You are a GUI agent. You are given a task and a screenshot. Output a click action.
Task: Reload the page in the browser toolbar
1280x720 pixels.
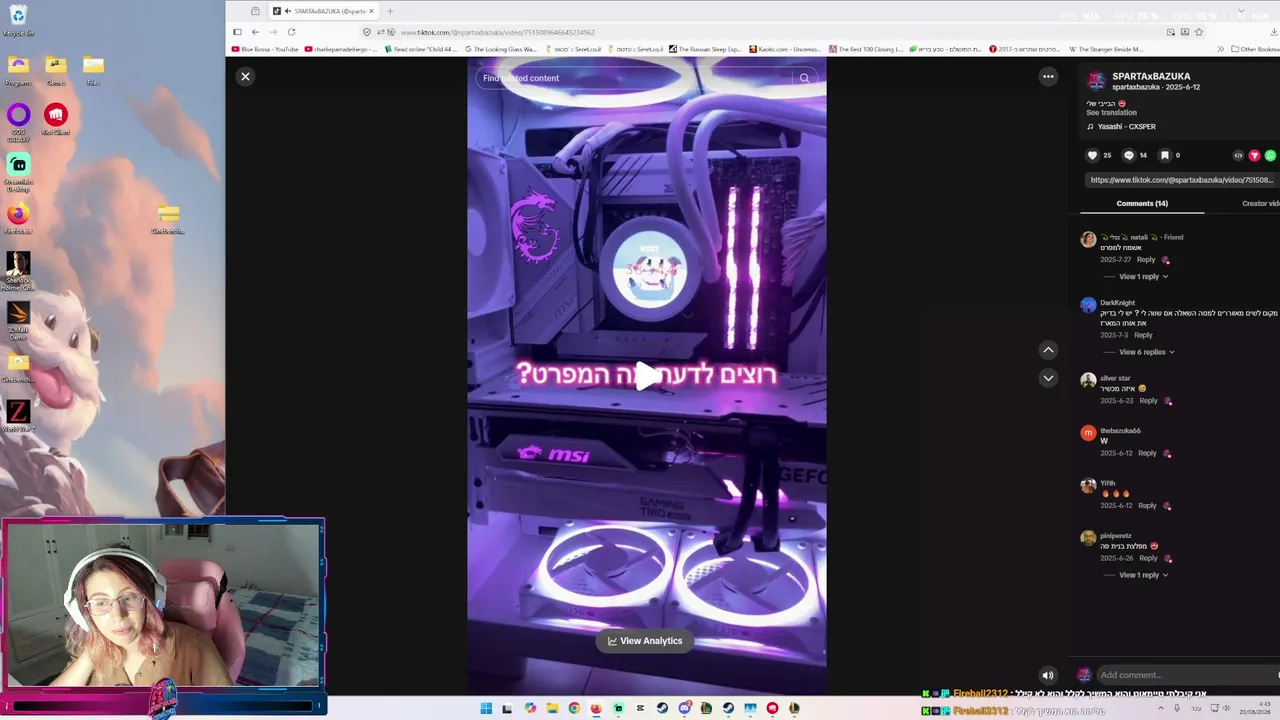291,32
